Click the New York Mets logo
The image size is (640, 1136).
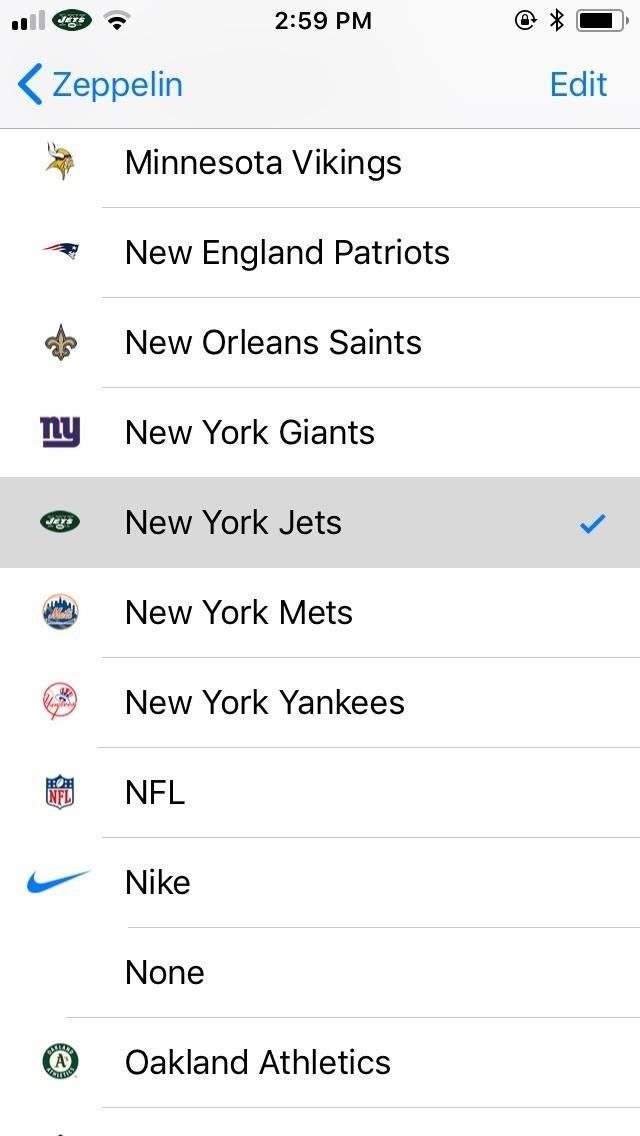[60, 612]
